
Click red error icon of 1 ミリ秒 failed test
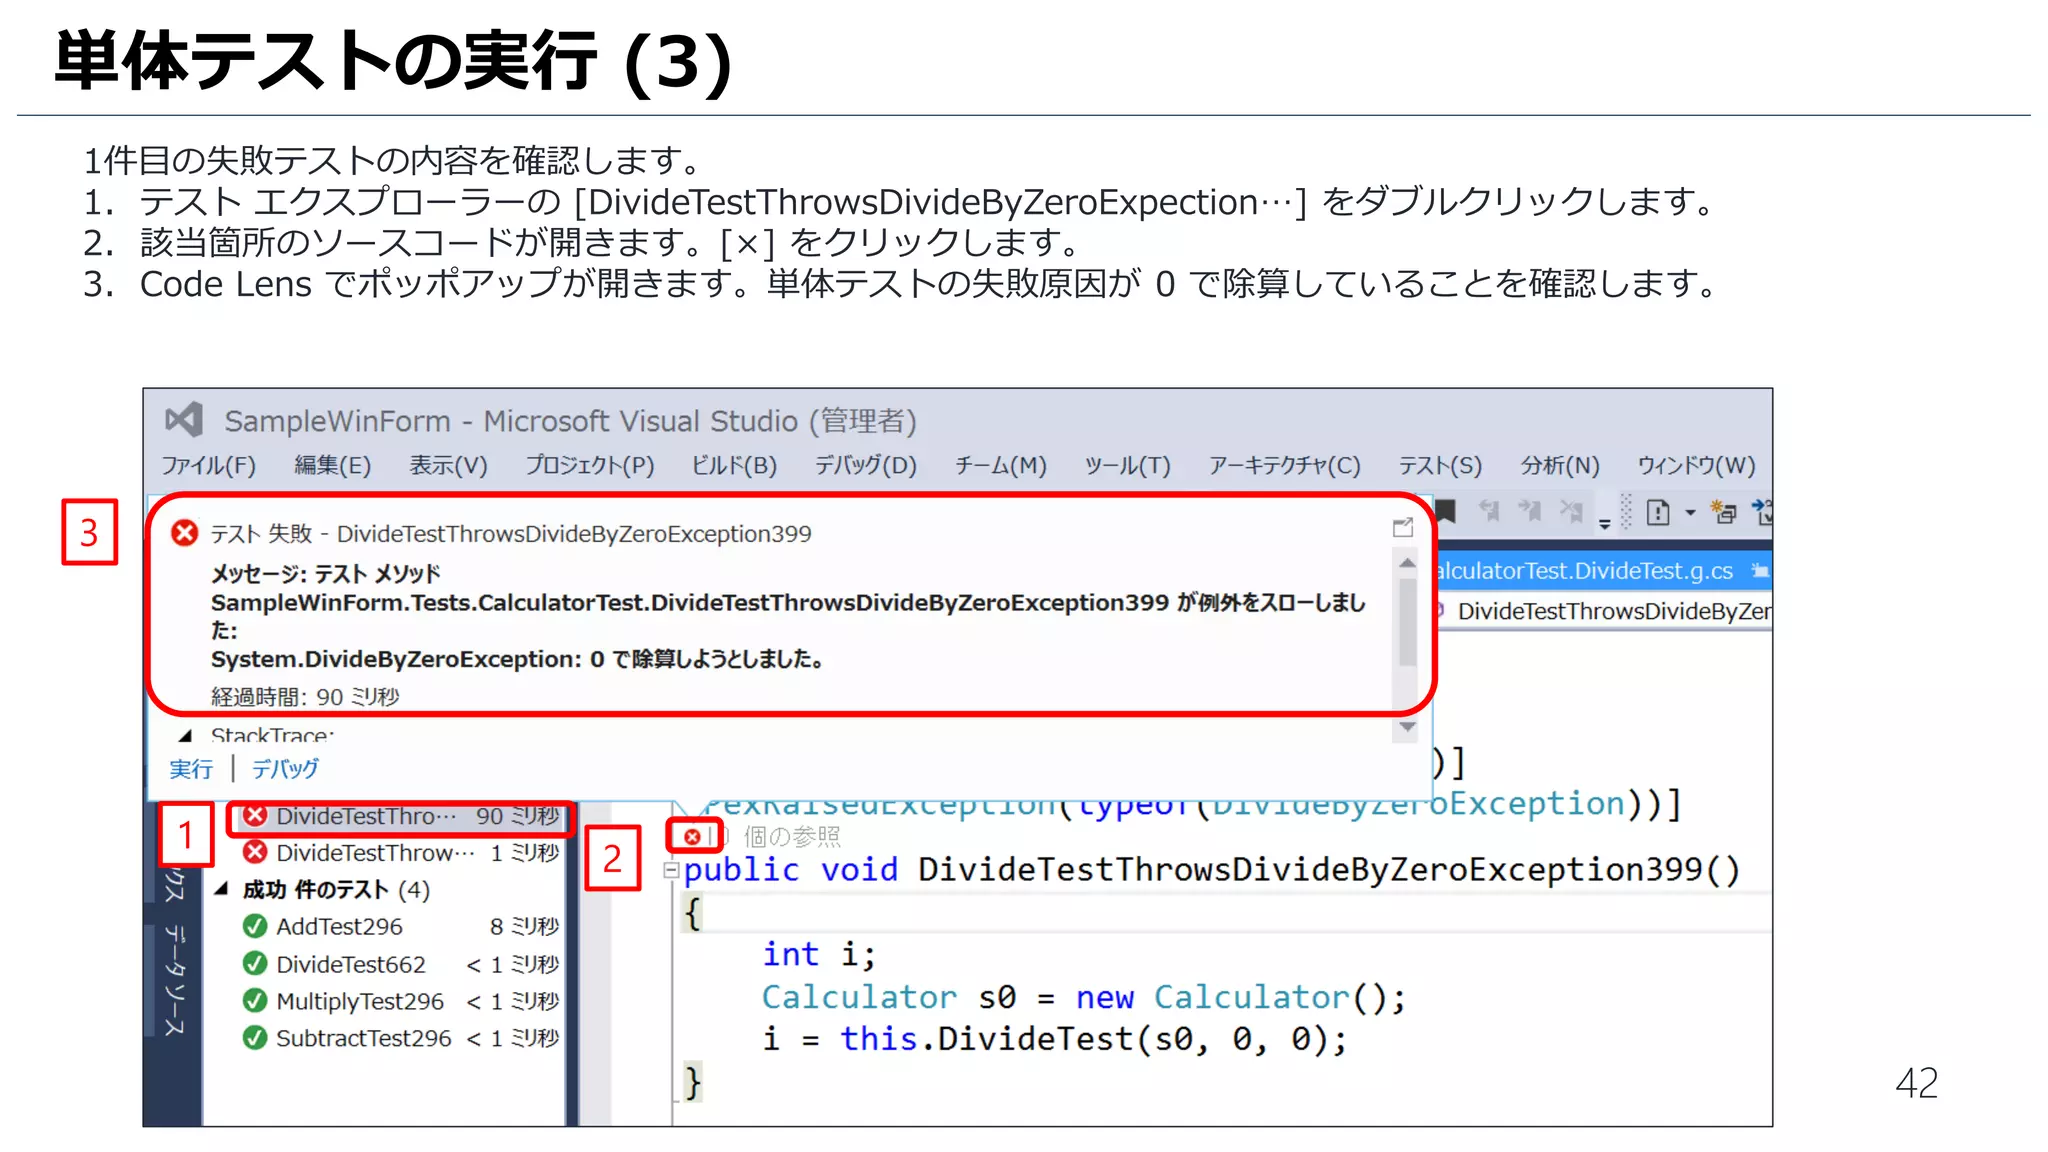(x=256, y=852)
